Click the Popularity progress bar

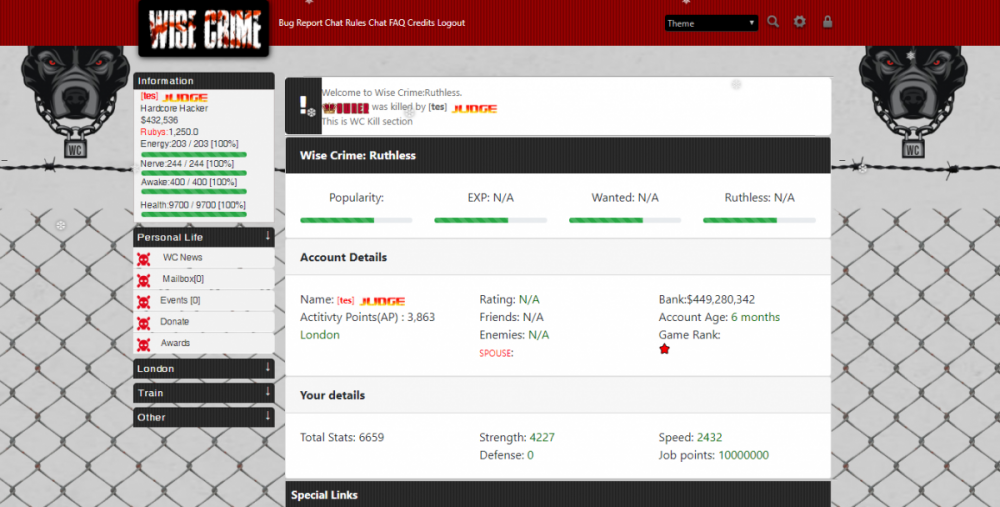click(356, 220)
